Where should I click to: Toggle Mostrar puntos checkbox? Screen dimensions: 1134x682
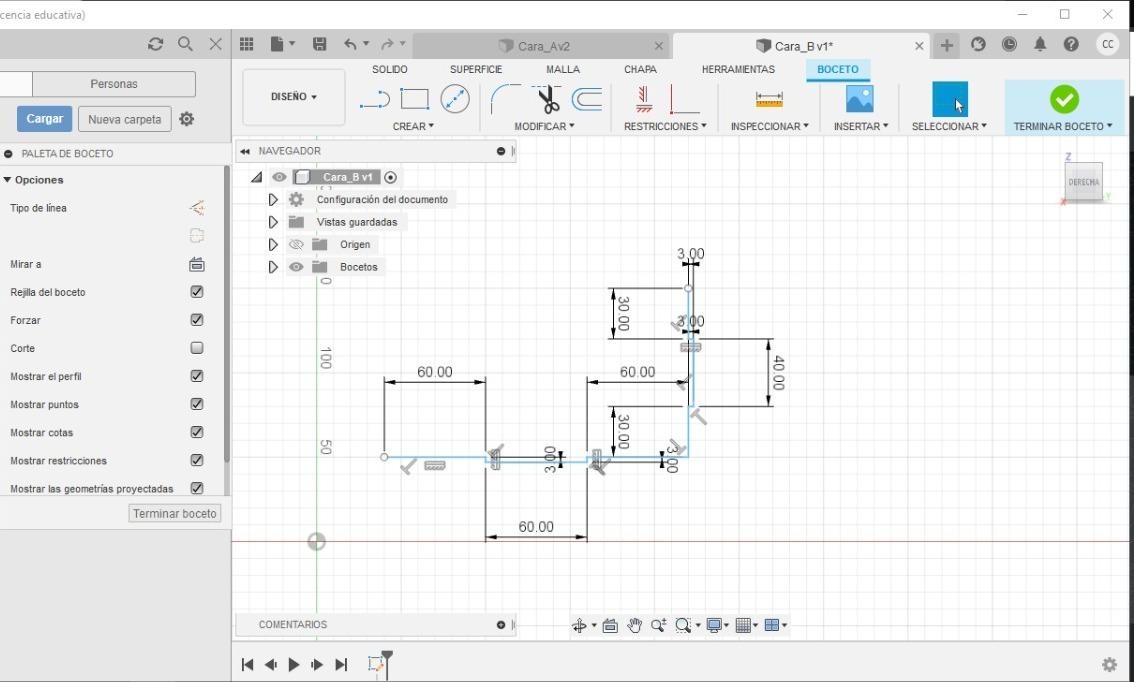click(197, 404)
